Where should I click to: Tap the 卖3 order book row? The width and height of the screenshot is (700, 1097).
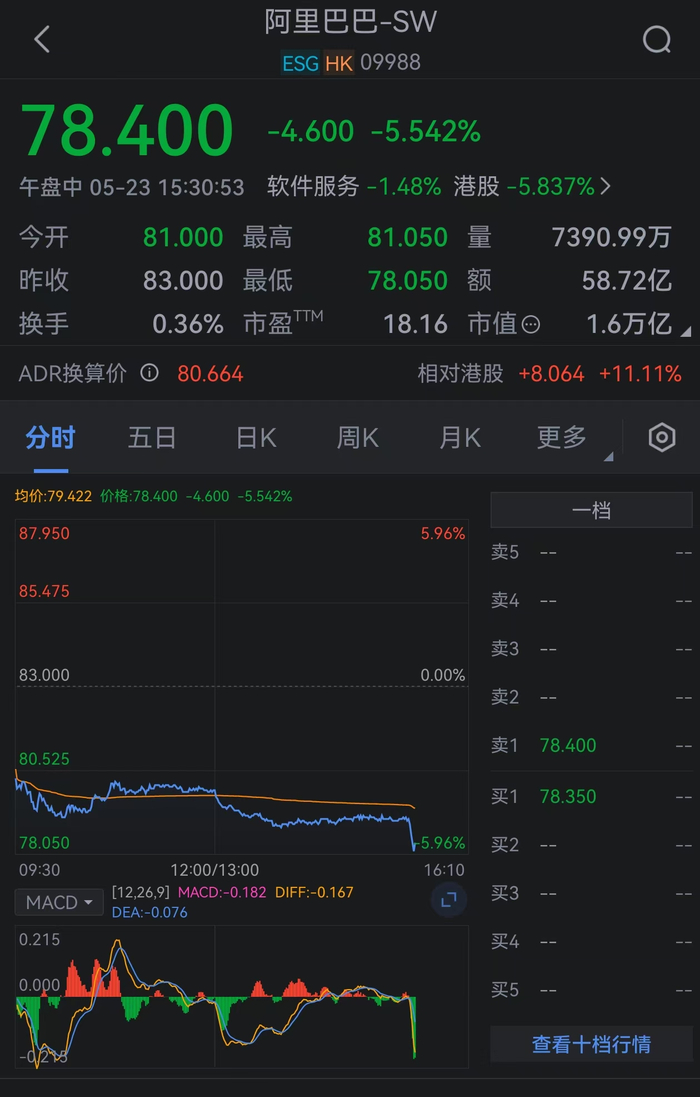[x=592, y=649]
